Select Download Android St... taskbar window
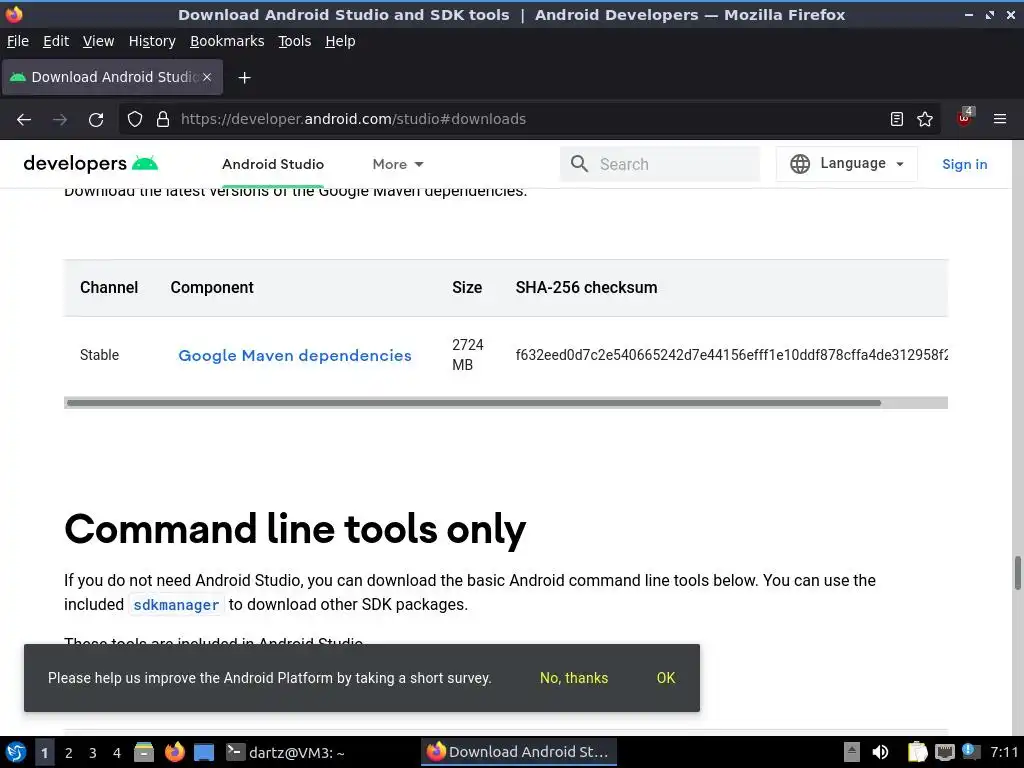 (519, 752)
